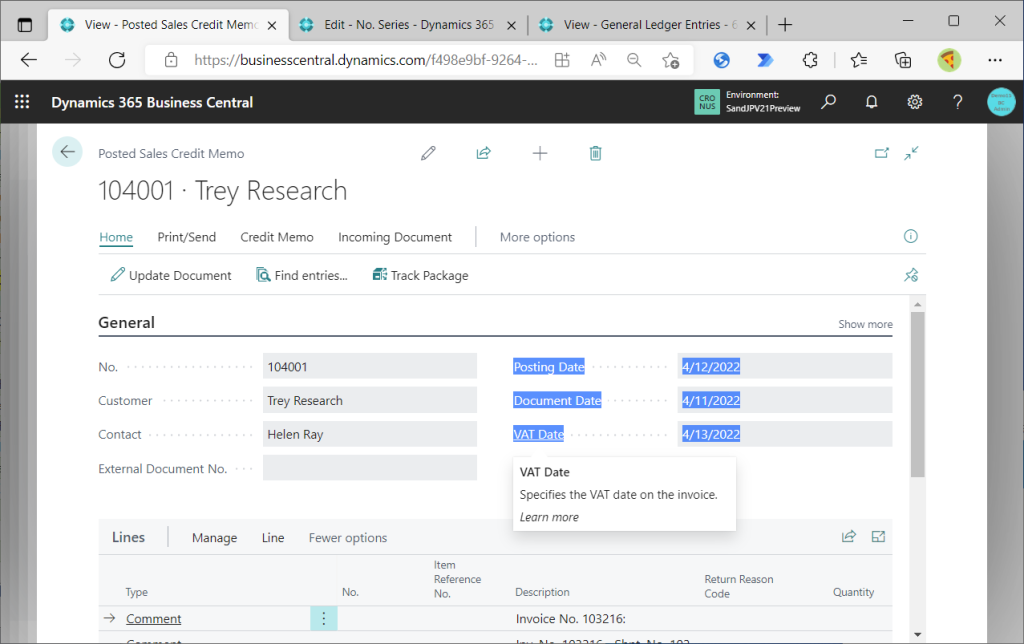Go back using the page back arrow
The width and height of the screenshot is (1024, 644).
[67, 152]
